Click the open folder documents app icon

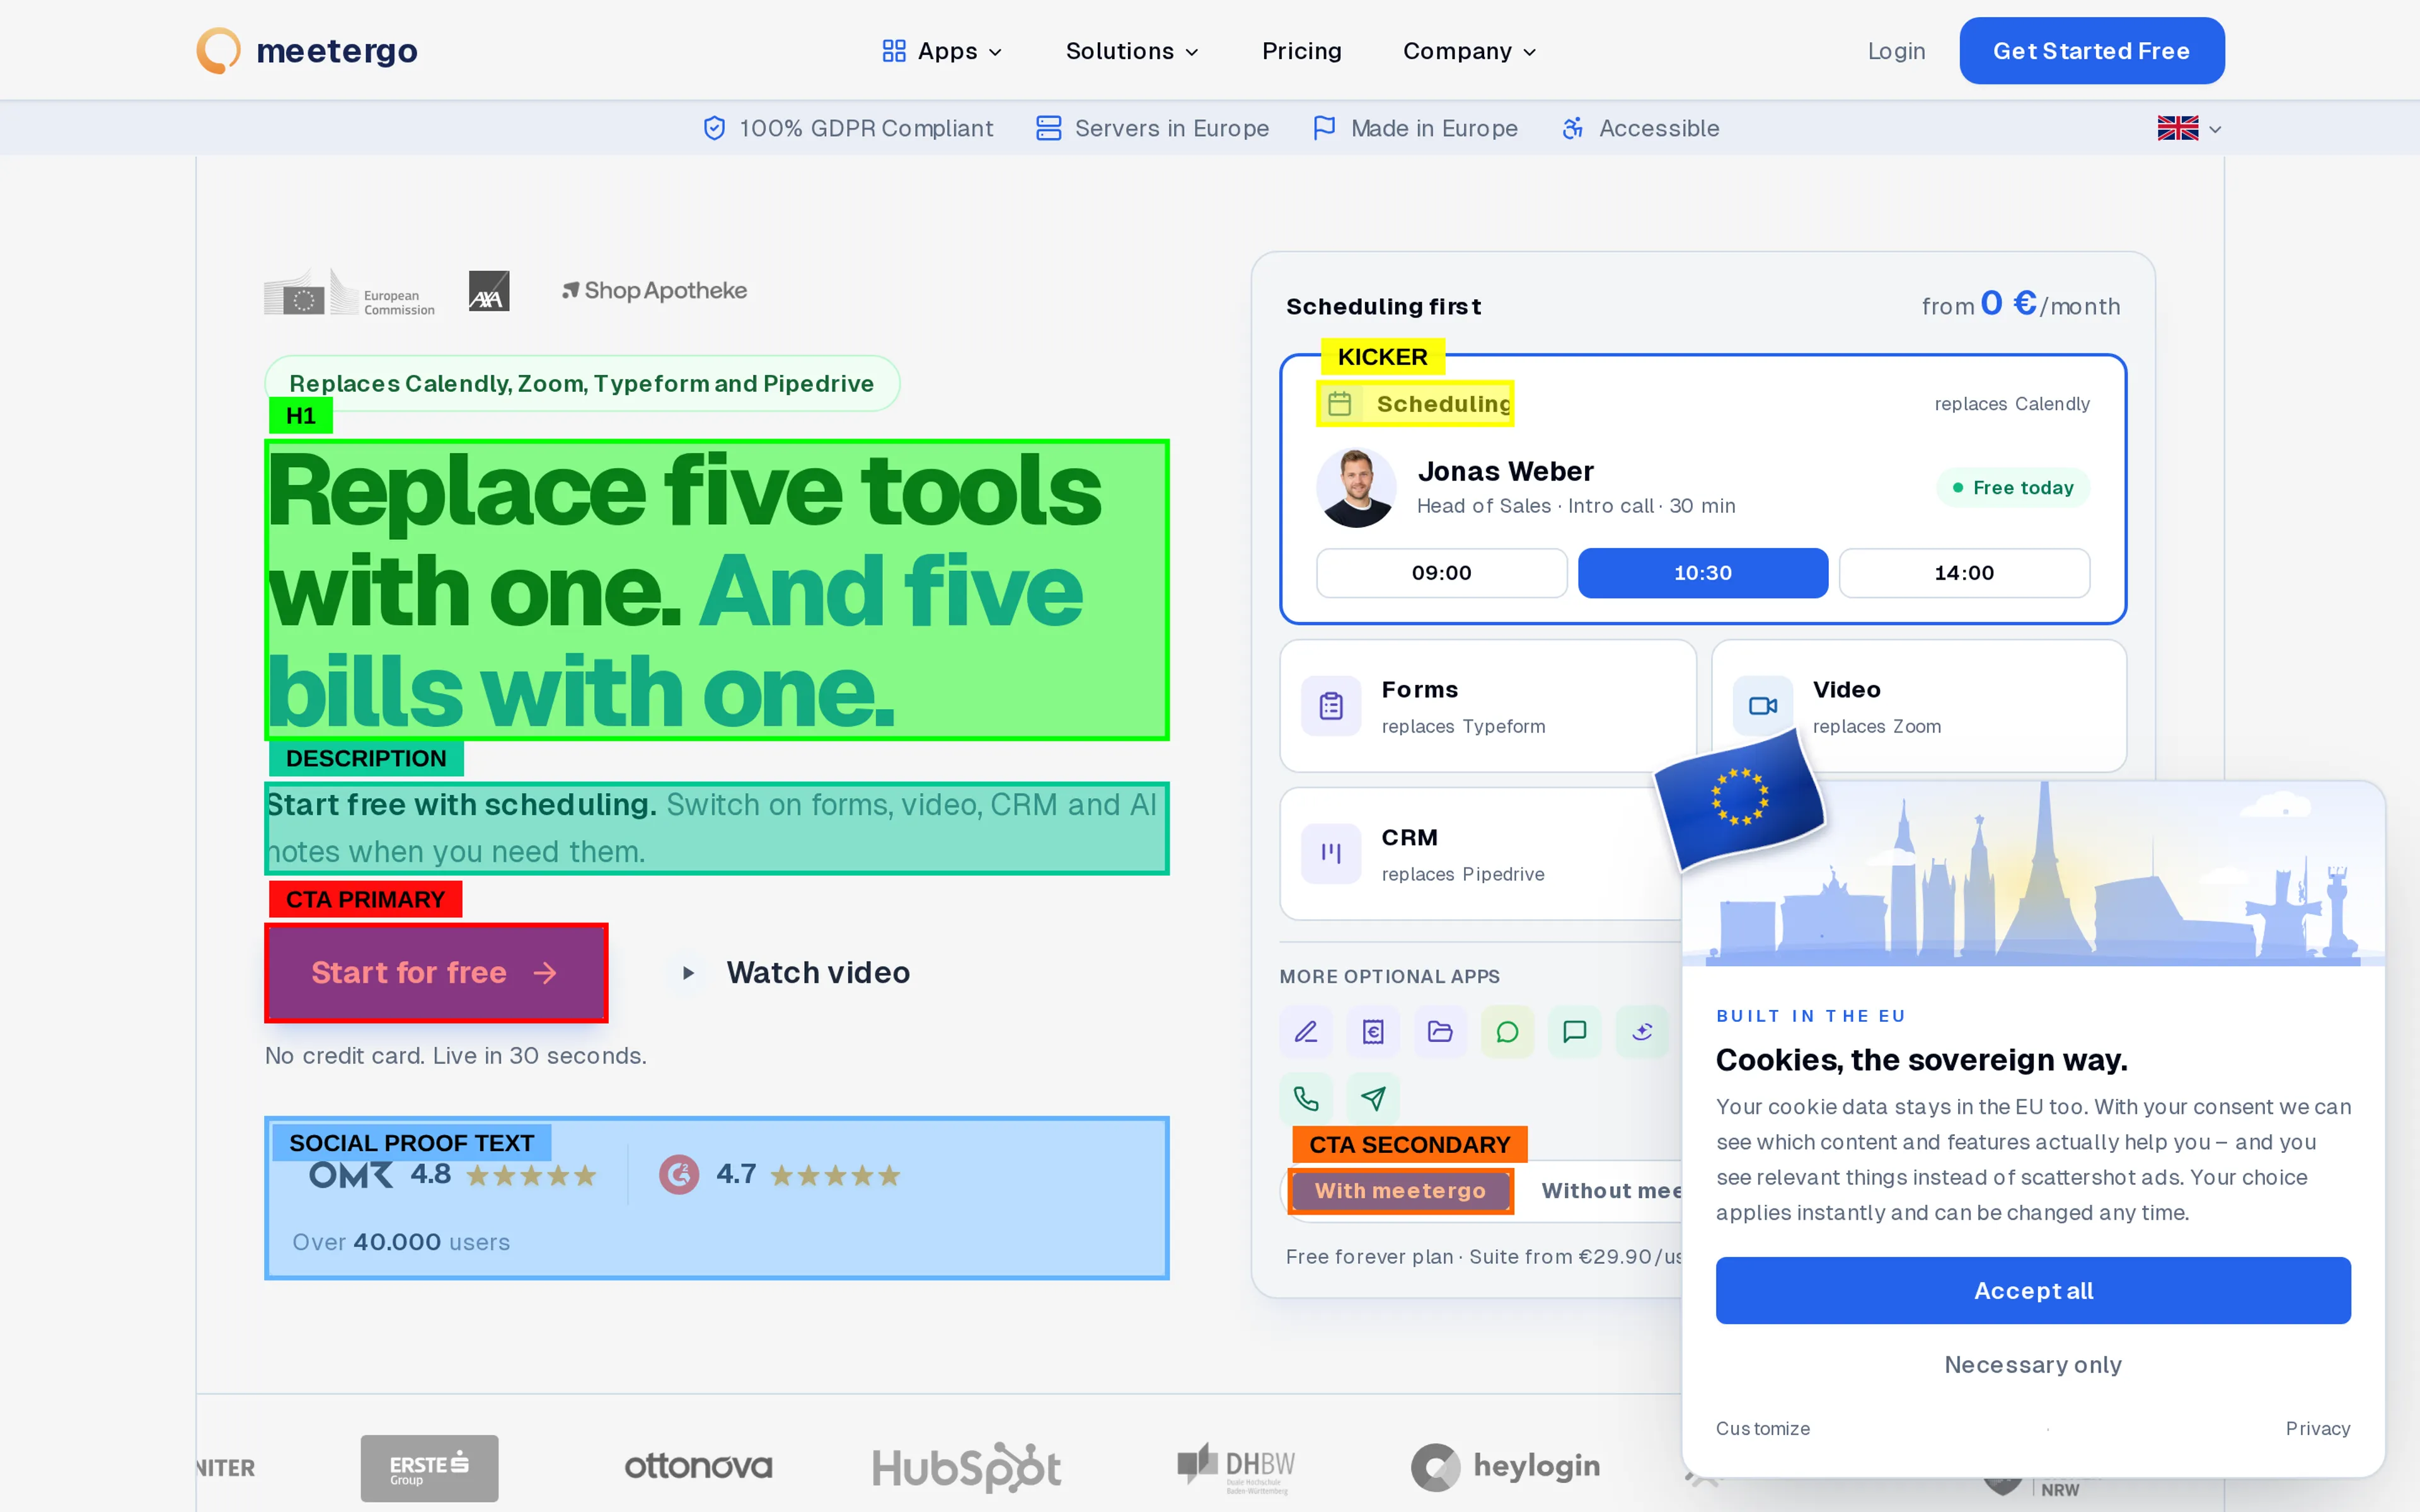click(x=1440, y=1031)
